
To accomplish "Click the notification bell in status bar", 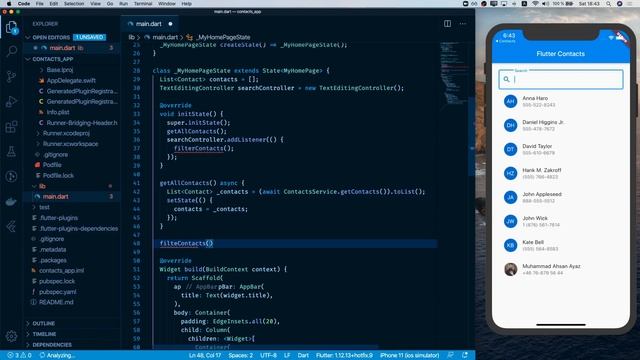I will [x=465, y=355].
